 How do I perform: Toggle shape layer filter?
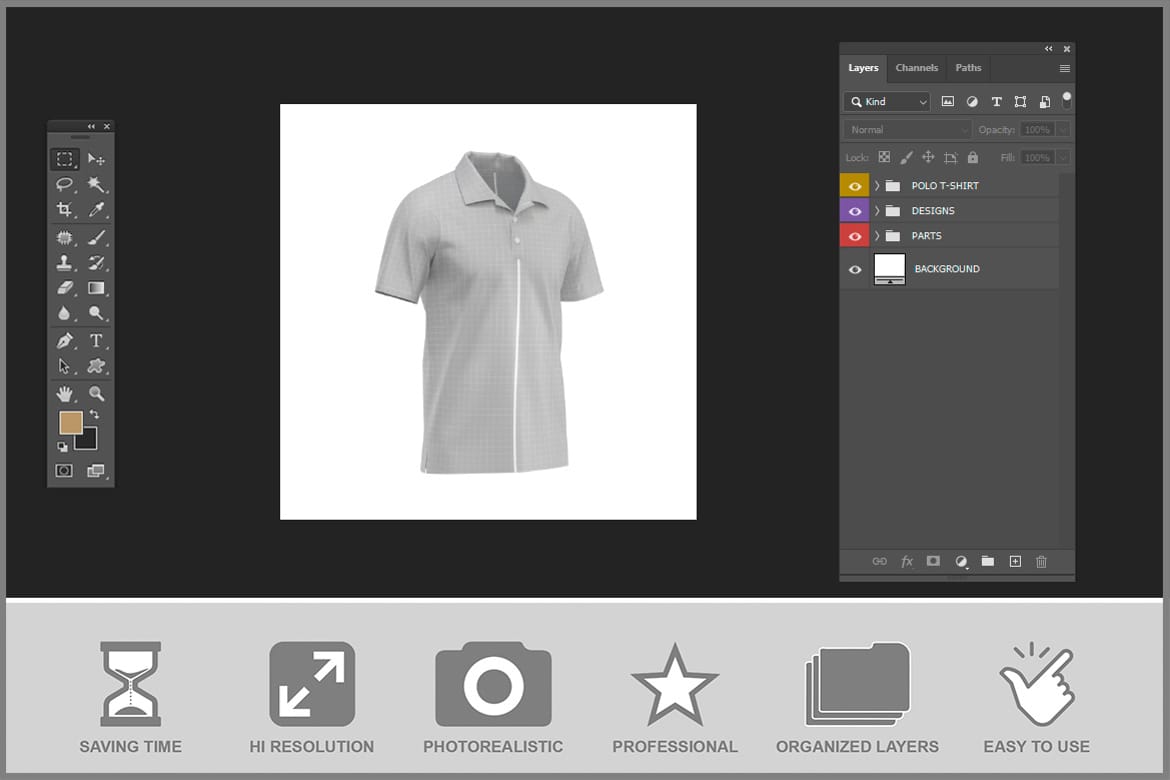[1020, 102]
